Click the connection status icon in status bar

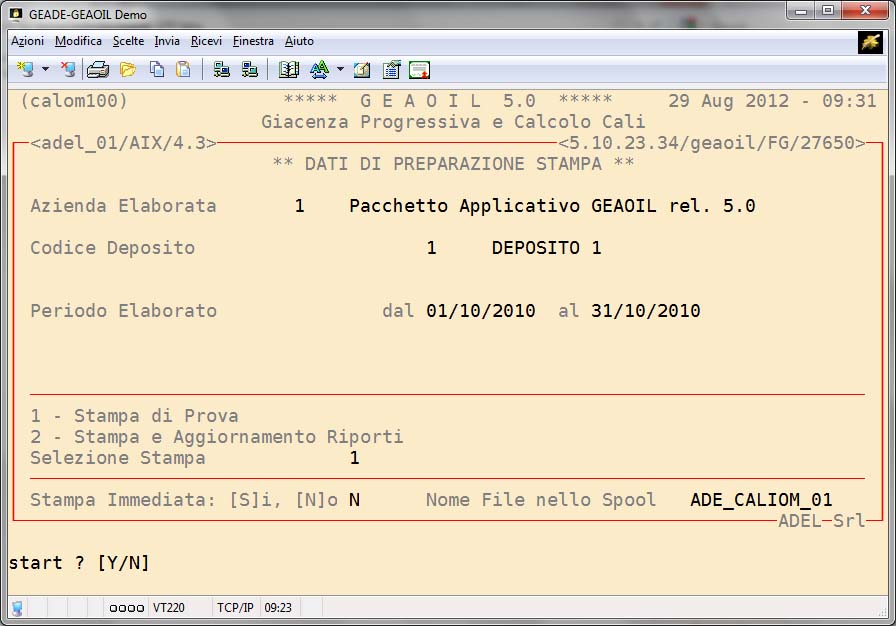tap(18, 607)
